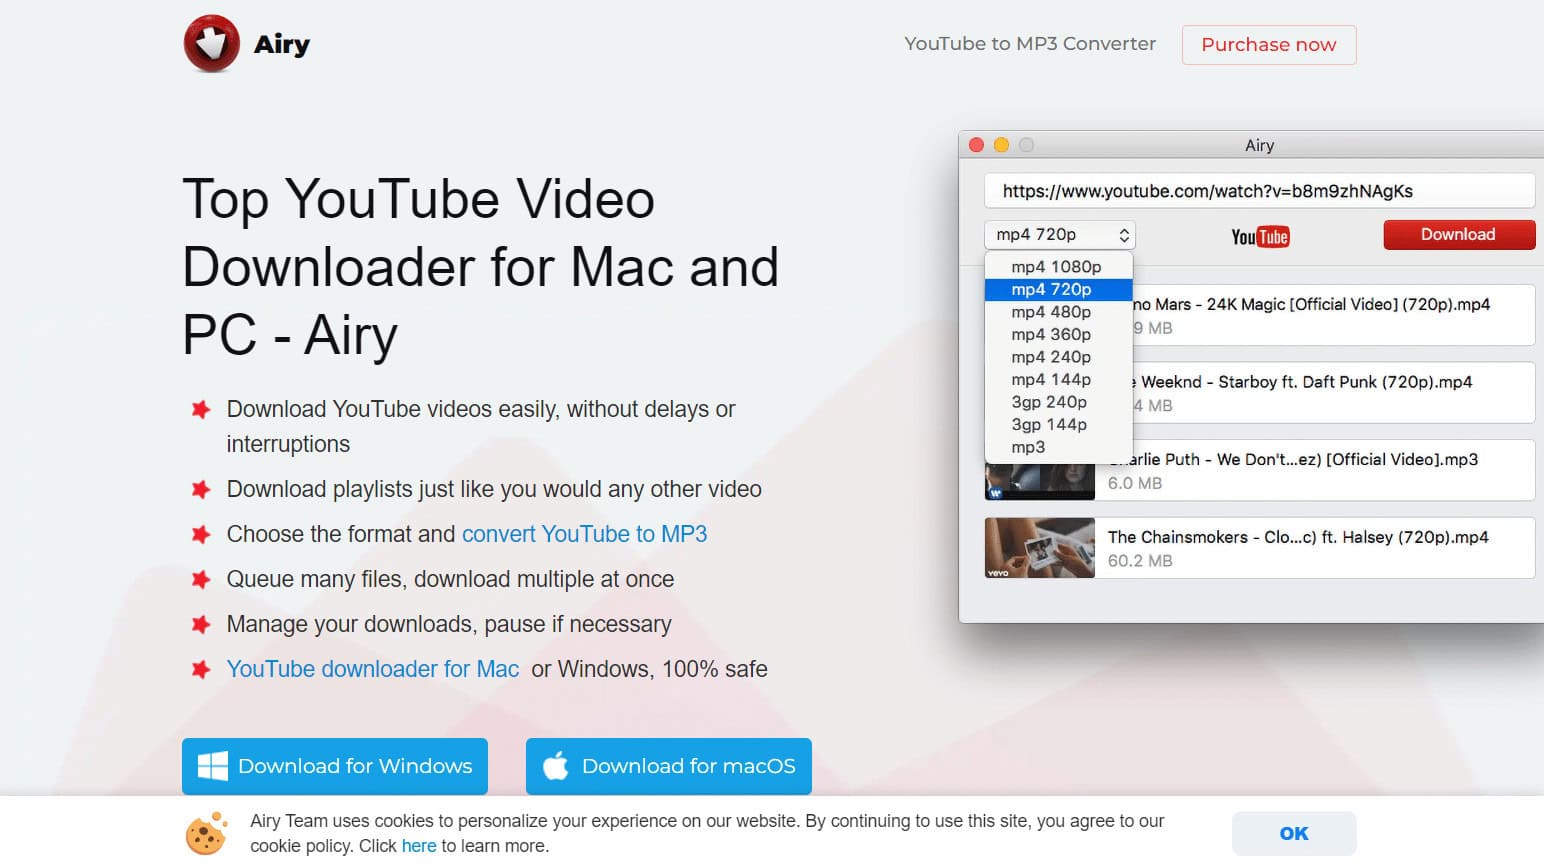Click 'Manage your downloads' bullet text
1544x865 pixels.
(x=449, y=624)
